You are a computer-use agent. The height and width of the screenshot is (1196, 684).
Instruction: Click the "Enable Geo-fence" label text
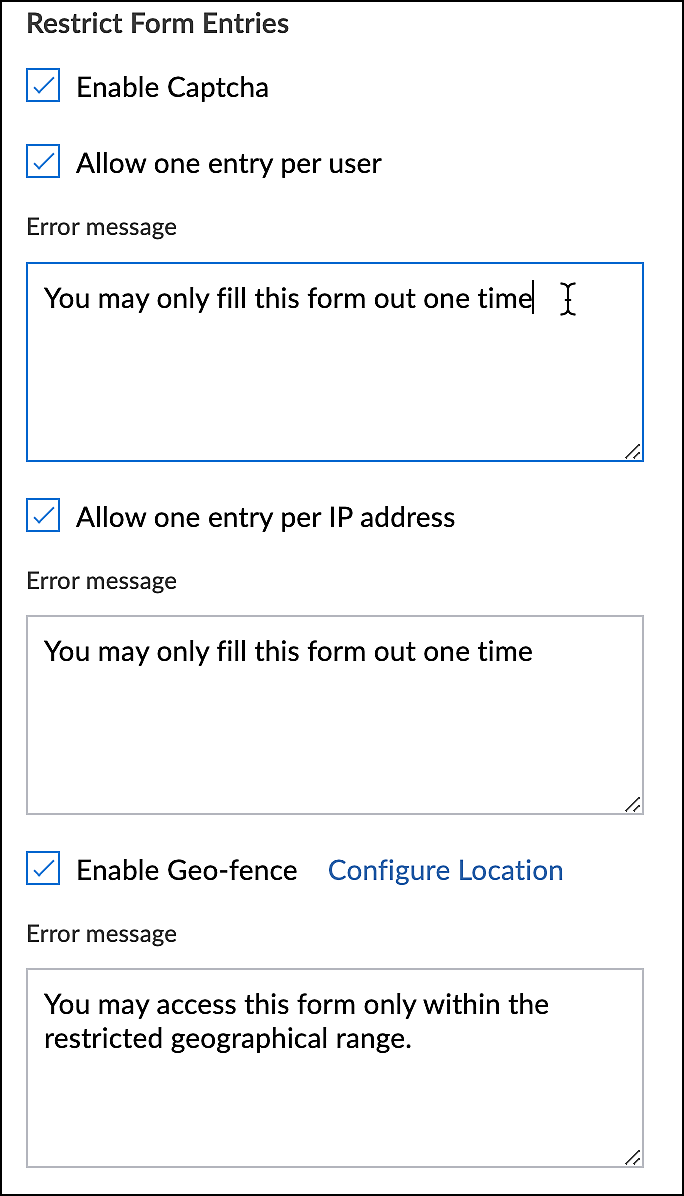coord(187,870)
